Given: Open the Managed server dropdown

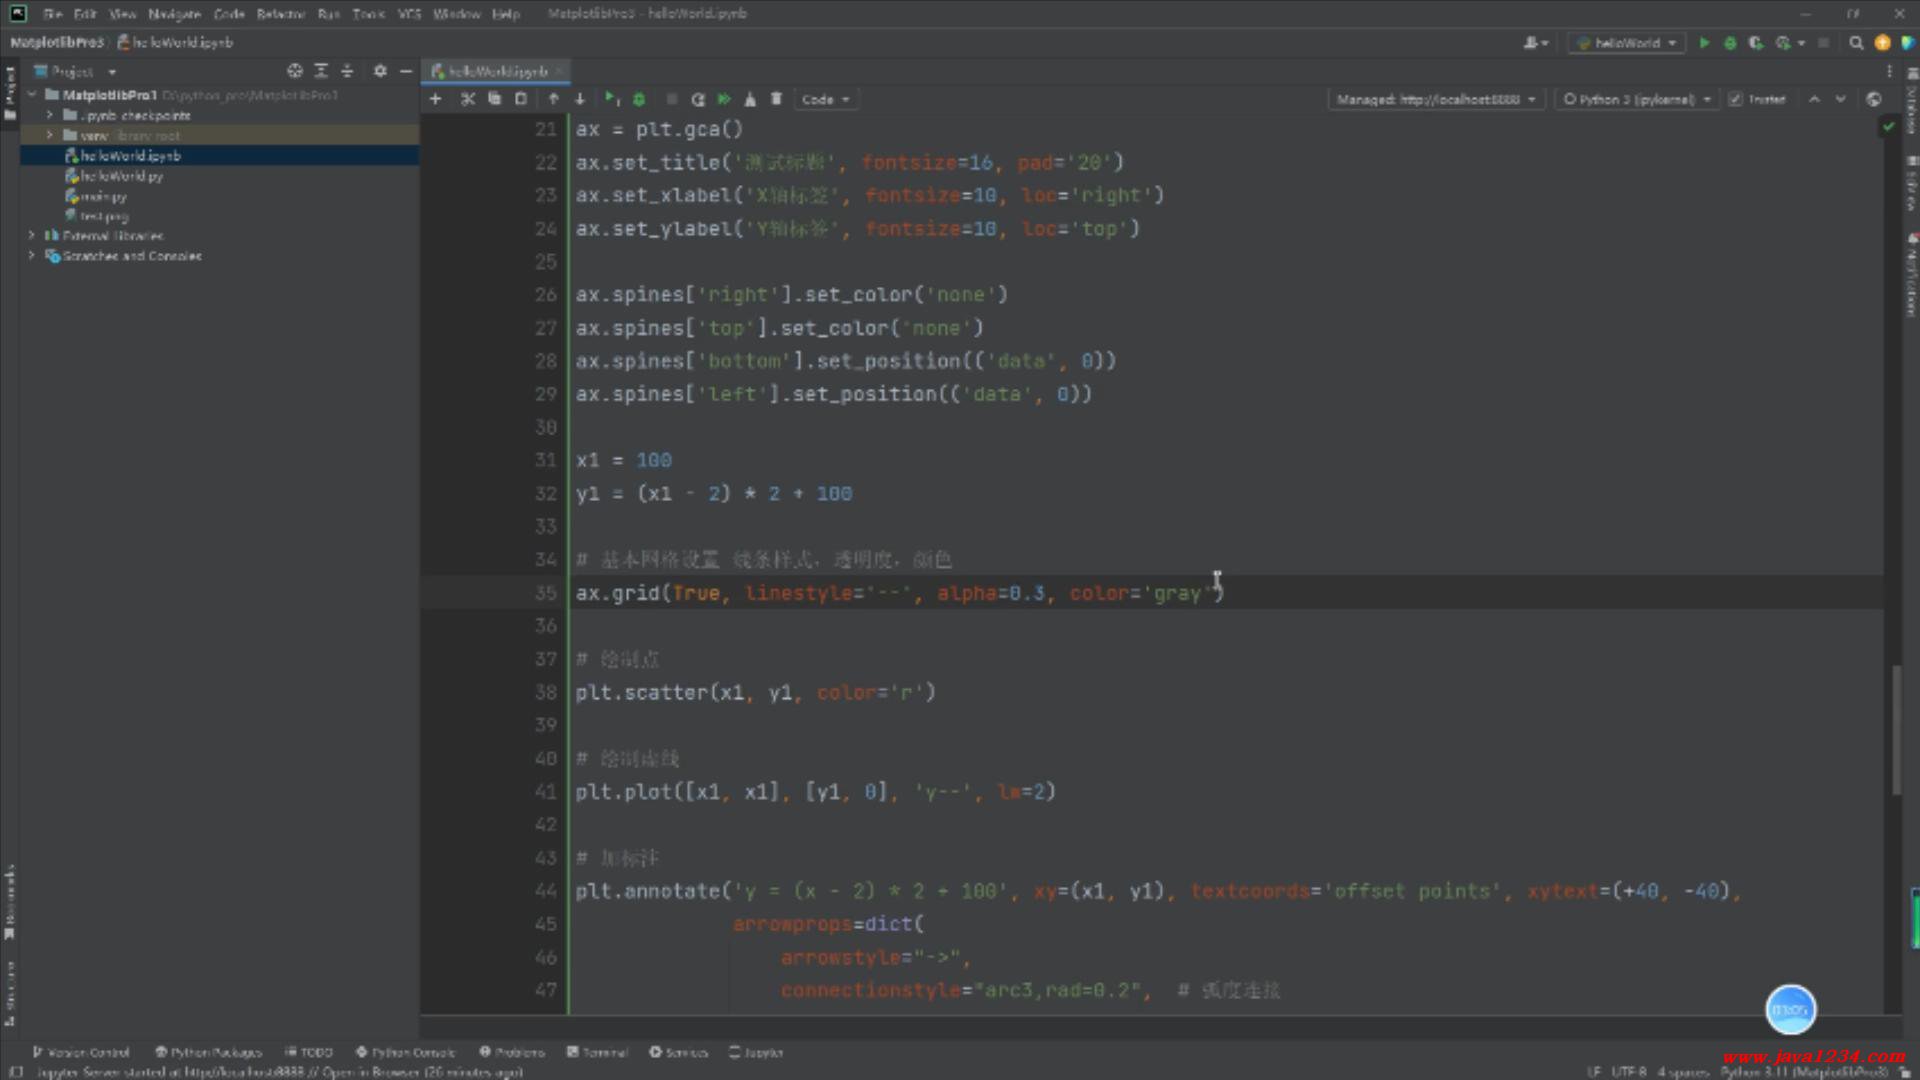Looking at the screenshot, I should click(x=1436, y=99).
